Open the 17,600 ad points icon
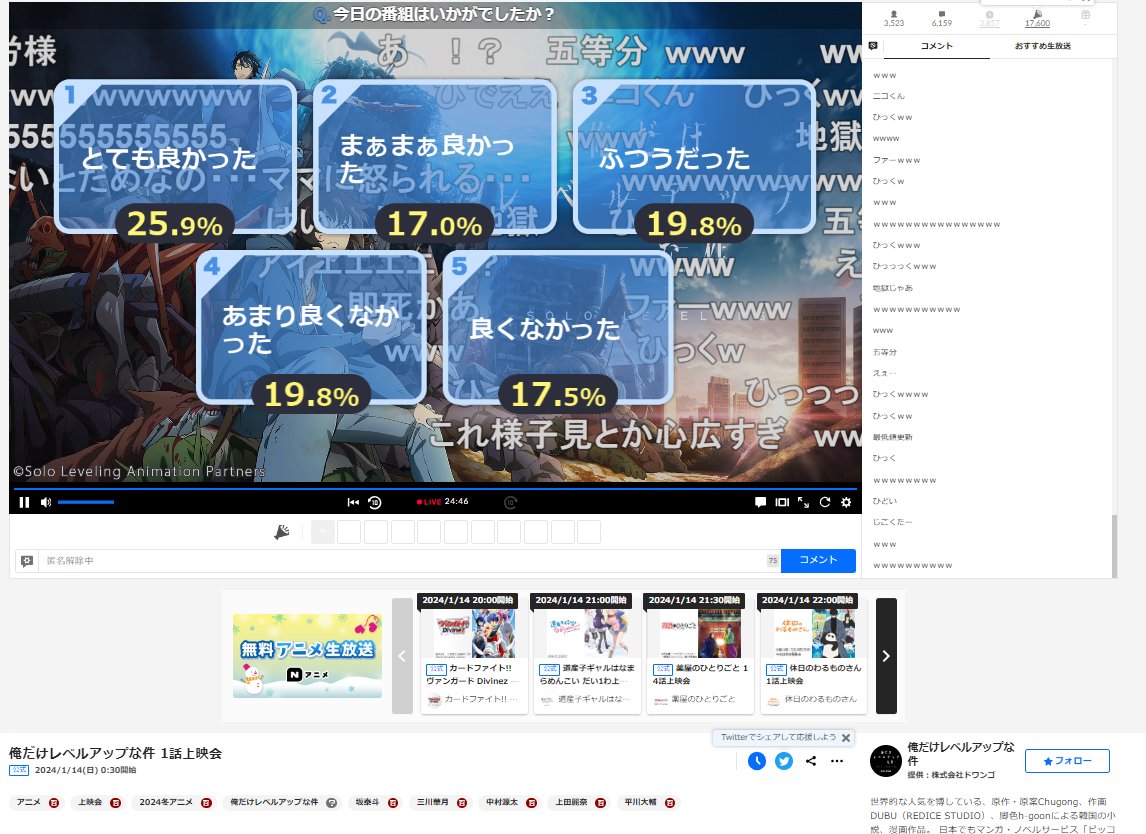Image resolution: width=1146 pixels, height=834 pixels. (x=1037, y=18)
